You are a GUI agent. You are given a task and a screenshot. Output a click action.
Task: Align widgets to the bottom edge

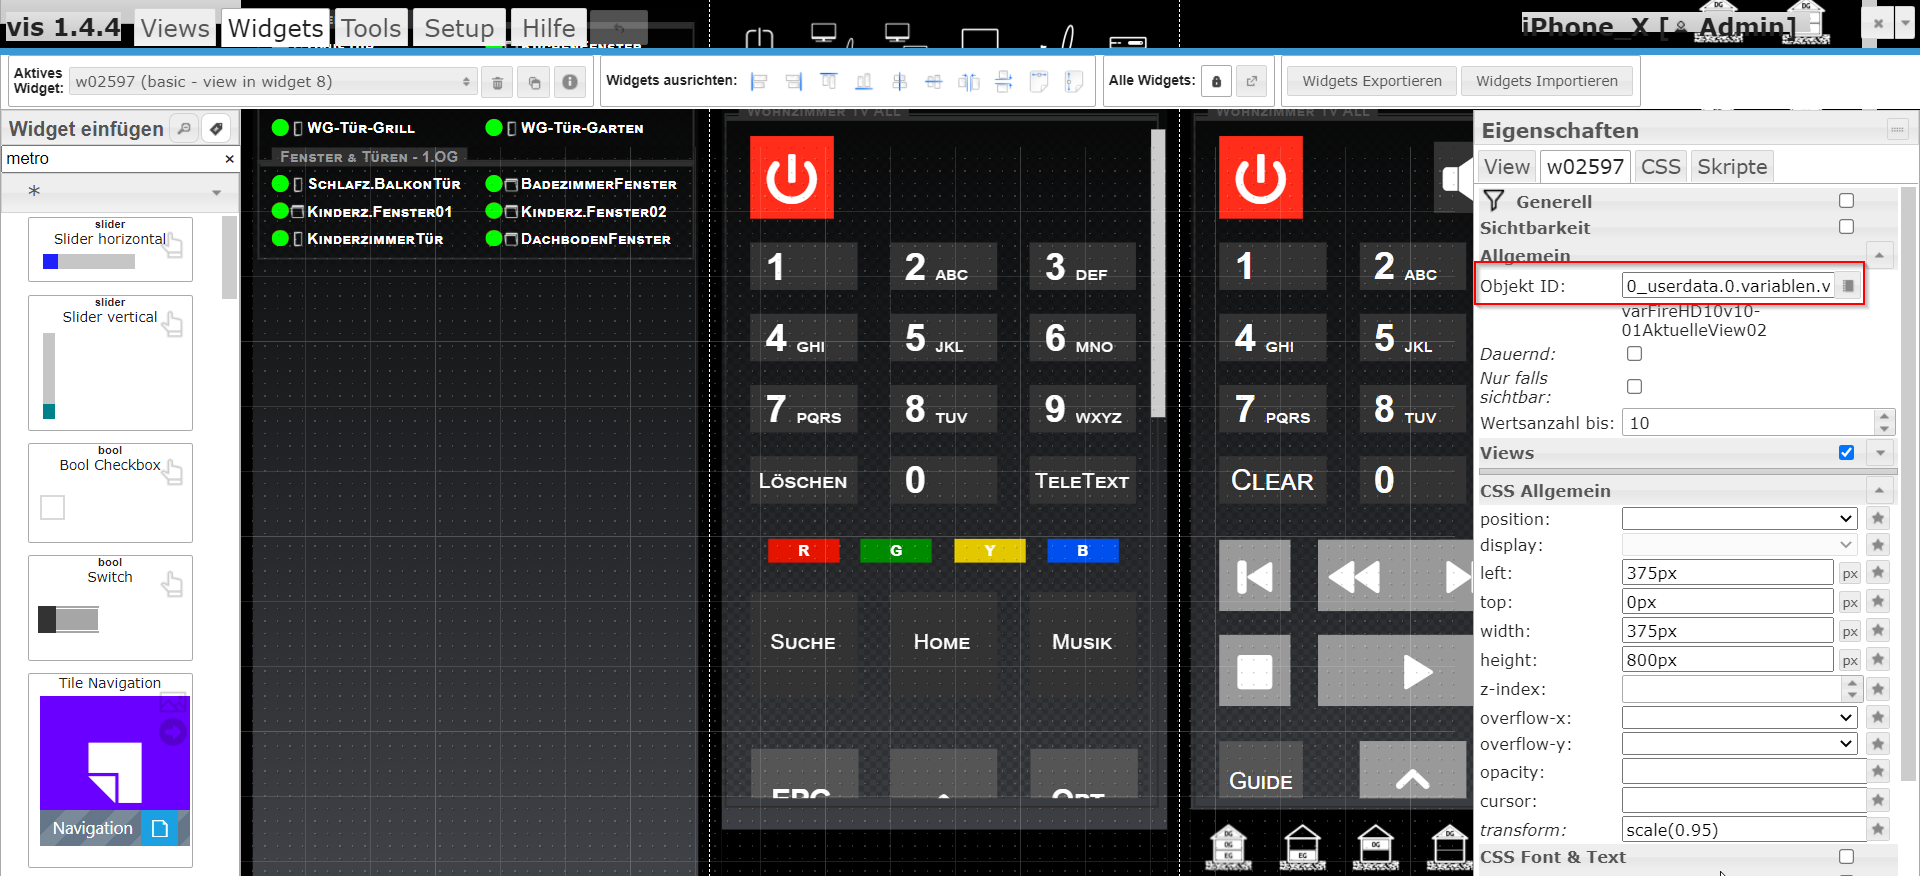pos(864,82)
